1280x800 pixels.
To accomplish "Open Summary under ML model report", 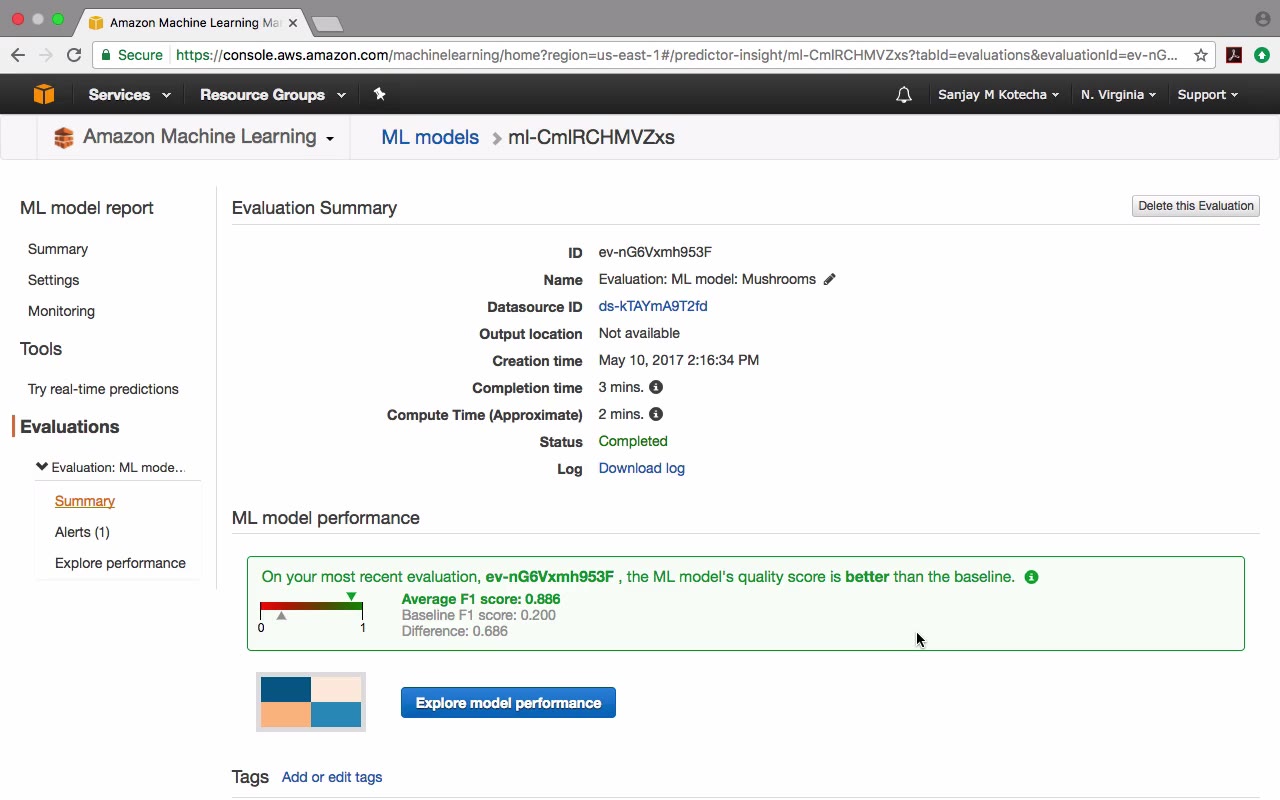I will pyautogui.click(x=58, y=249).
